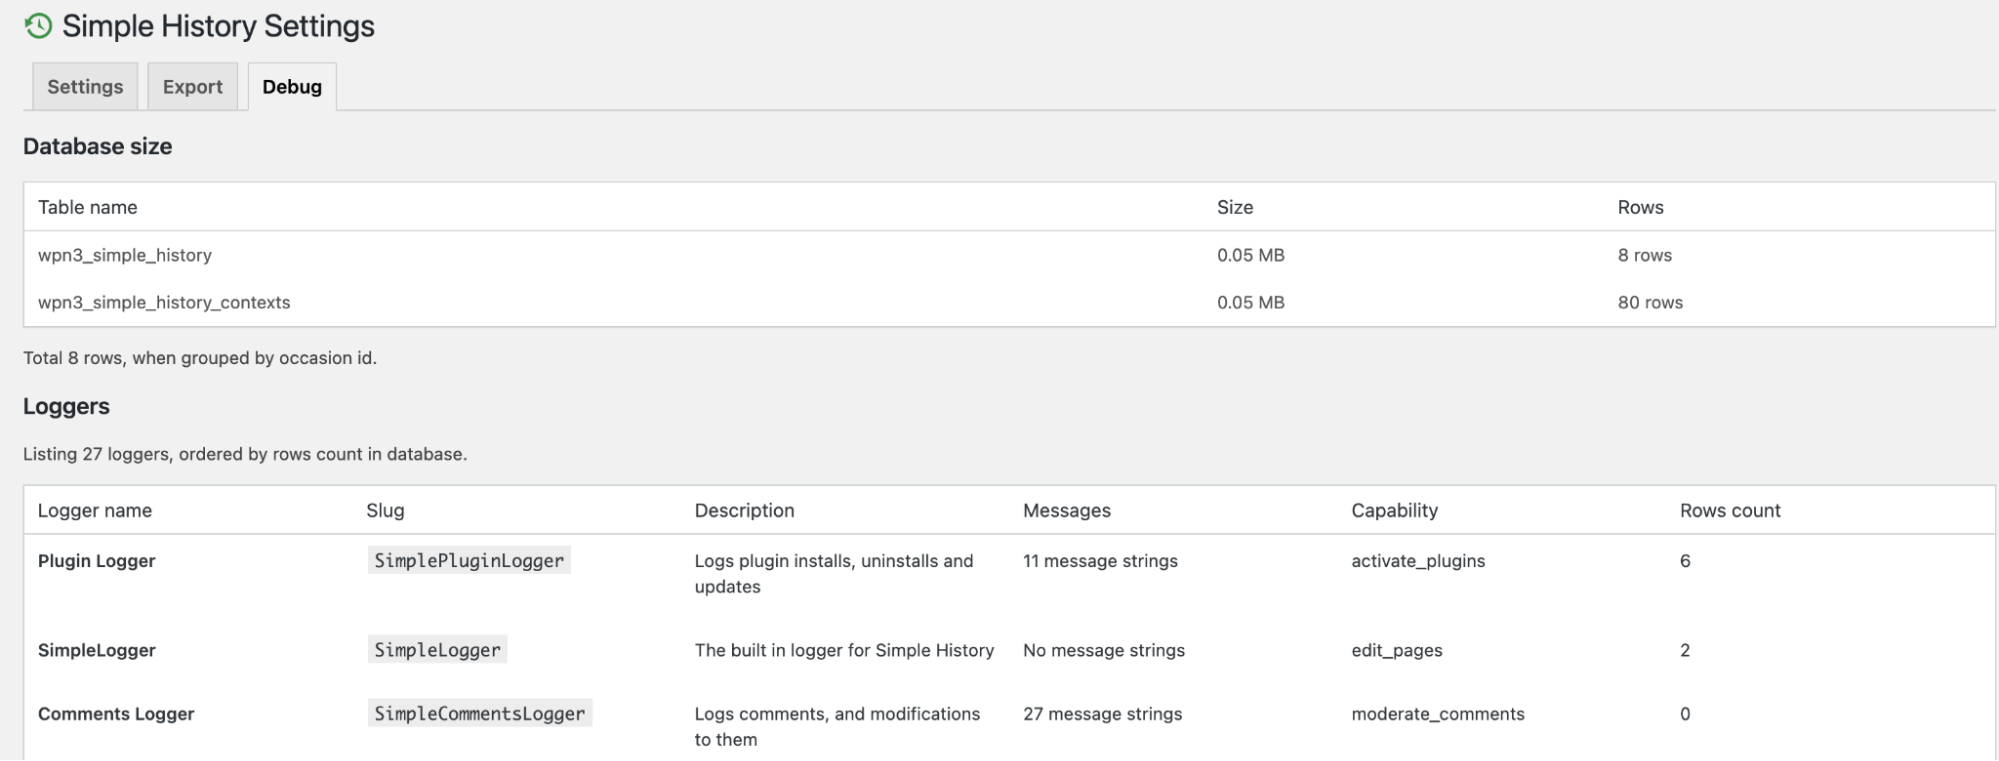Click the Simple History Settings heading

tap(218, 26)
